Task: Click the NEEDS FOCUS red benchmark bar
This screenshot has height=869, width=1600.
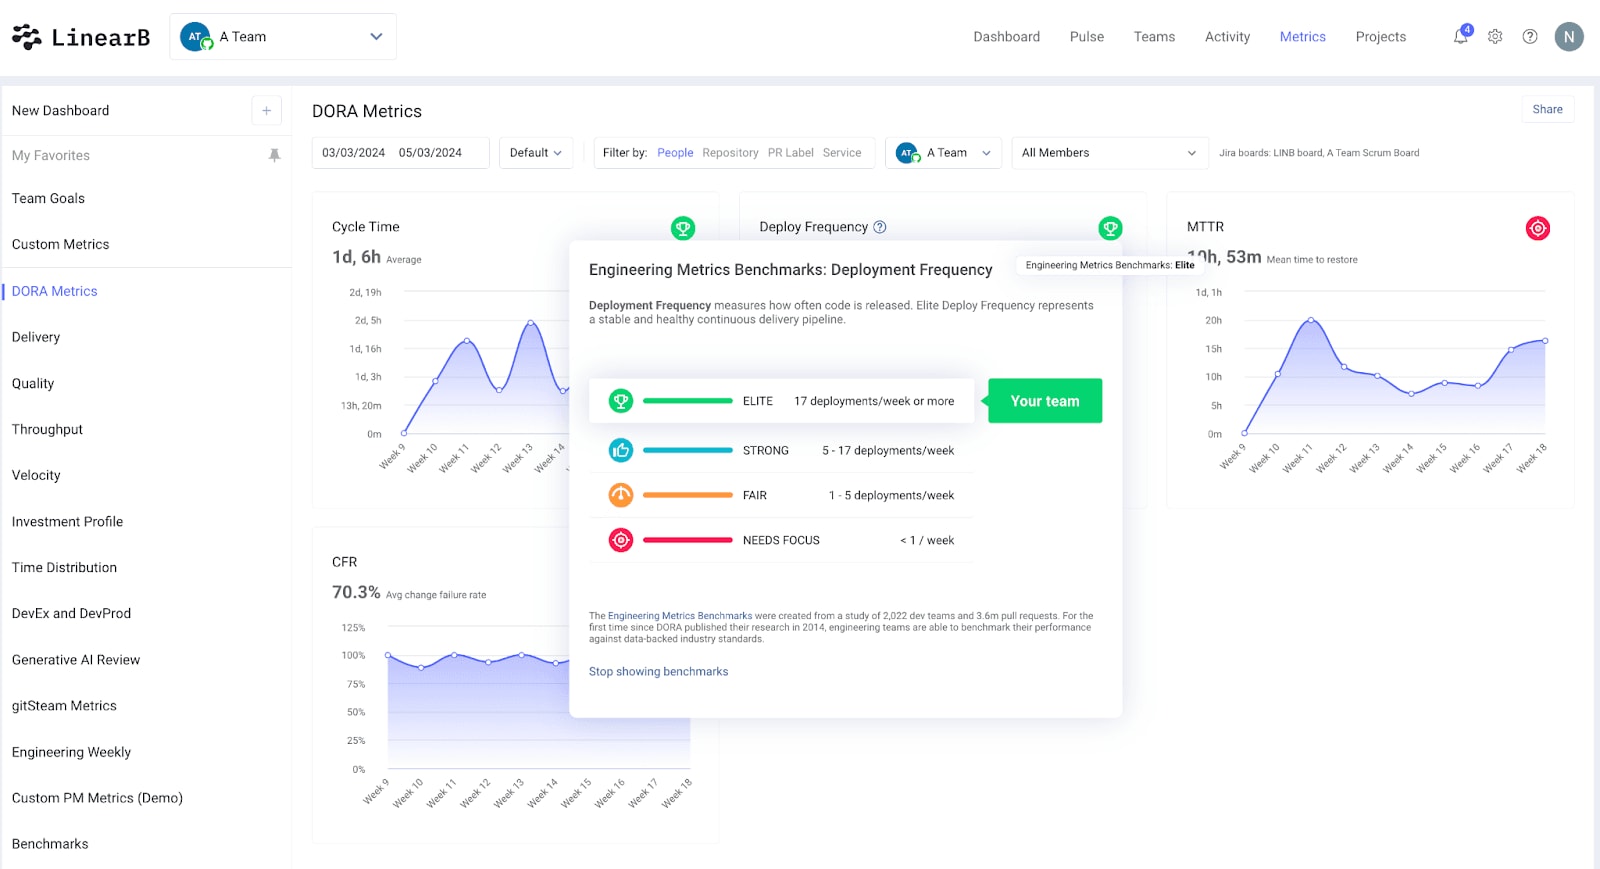Action: coord(688,540)
